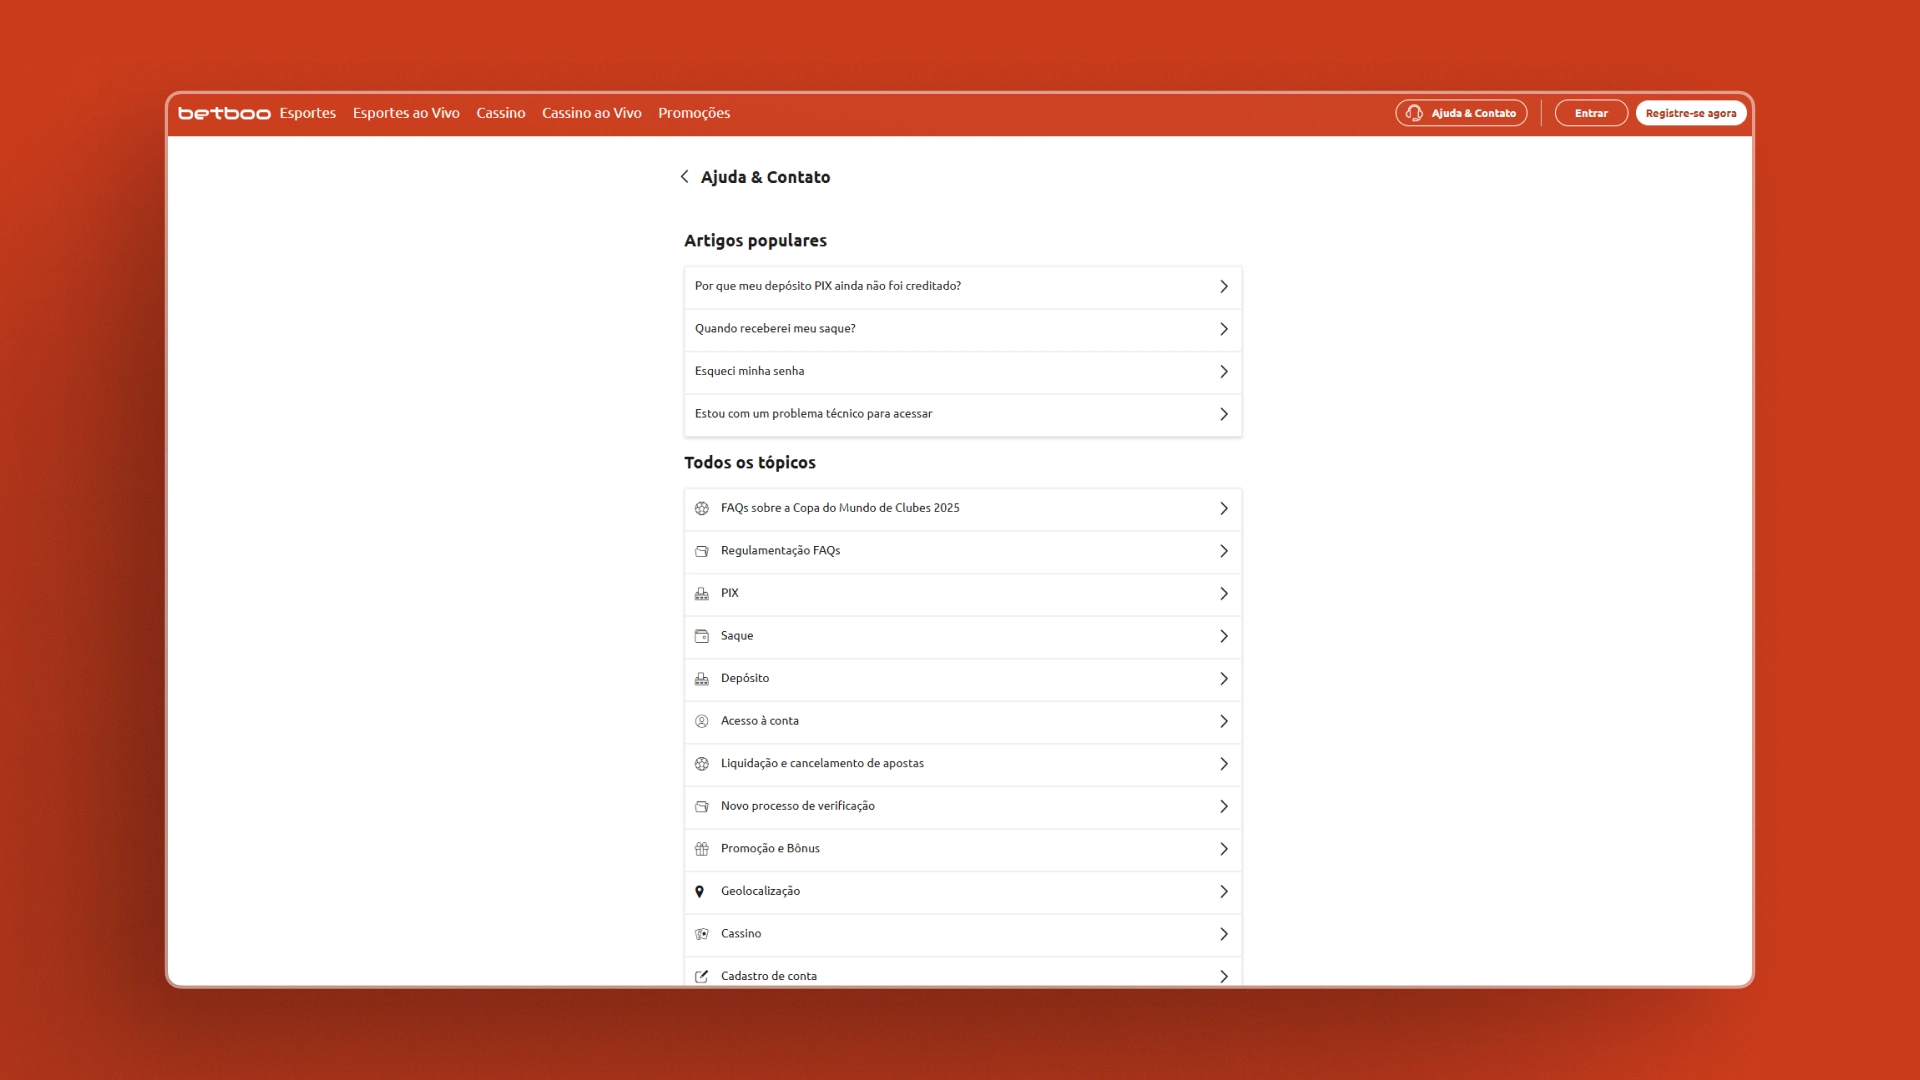Screen dimensions: 1920x1080
Task: Click the betboo logo in the header
Action: click(222, 113)
